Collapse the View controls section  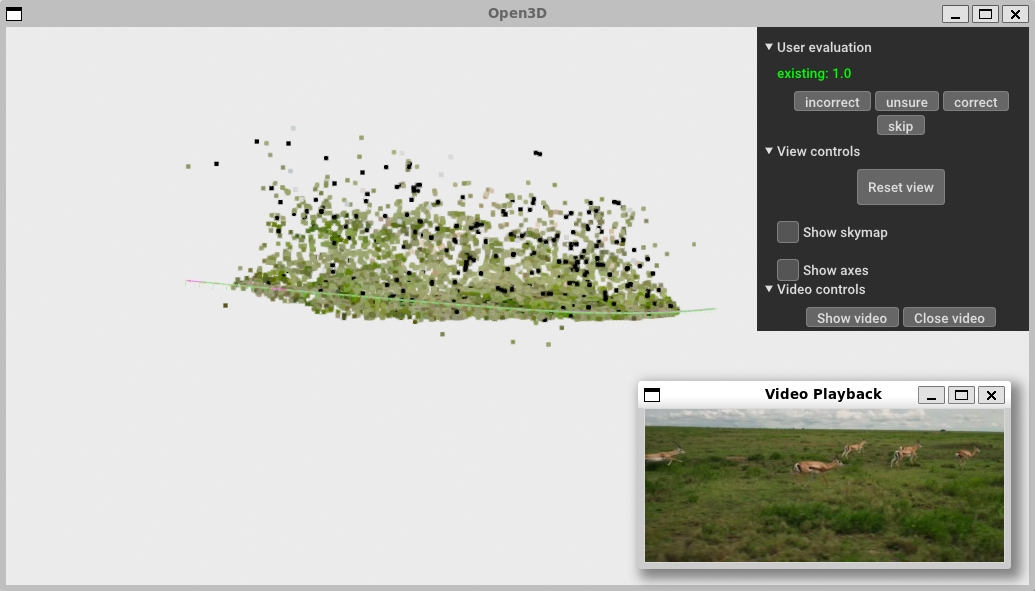tap(769, 151)
